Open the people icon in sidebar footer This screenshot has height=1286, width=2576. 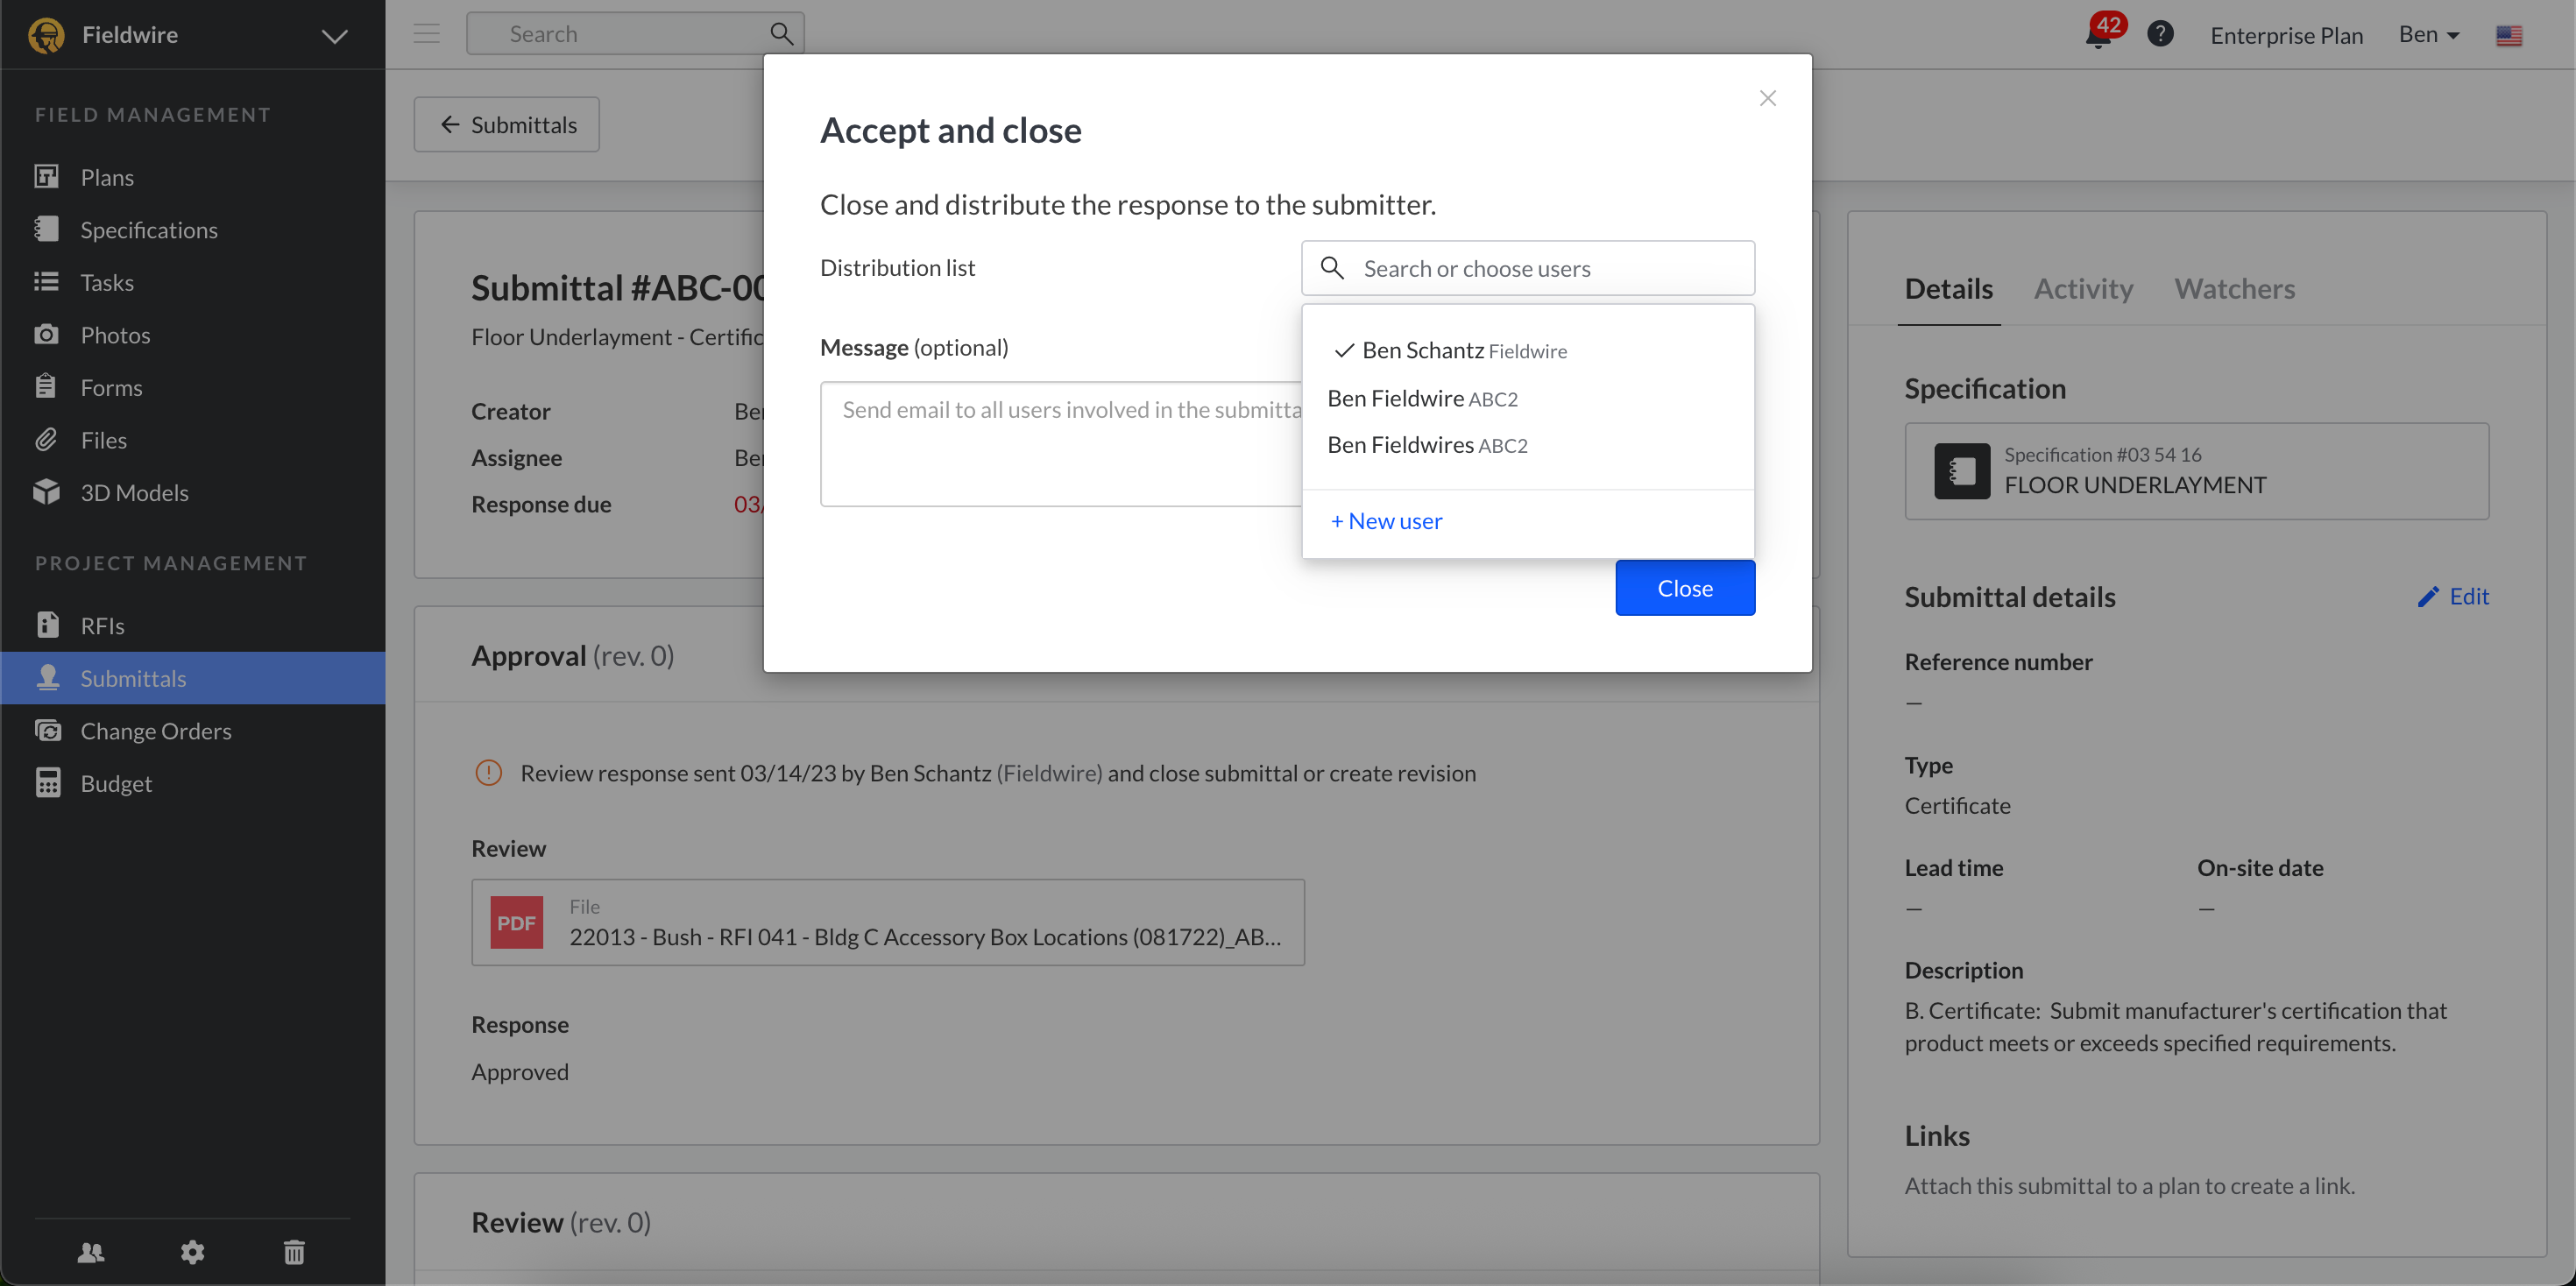[91, 1251]
